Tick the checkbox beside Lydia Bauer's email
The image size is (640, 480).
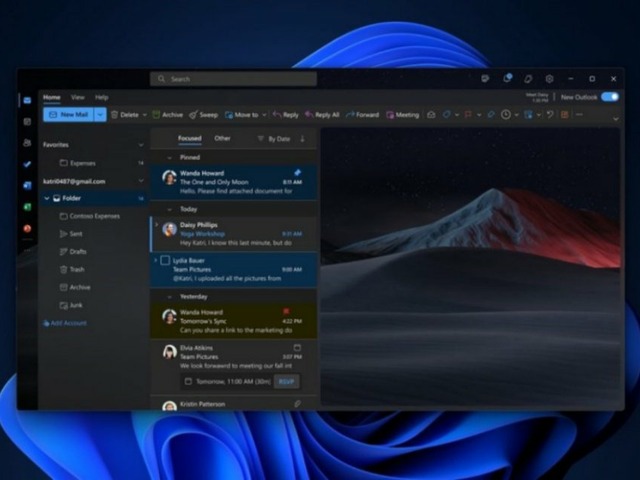[165, 260]
